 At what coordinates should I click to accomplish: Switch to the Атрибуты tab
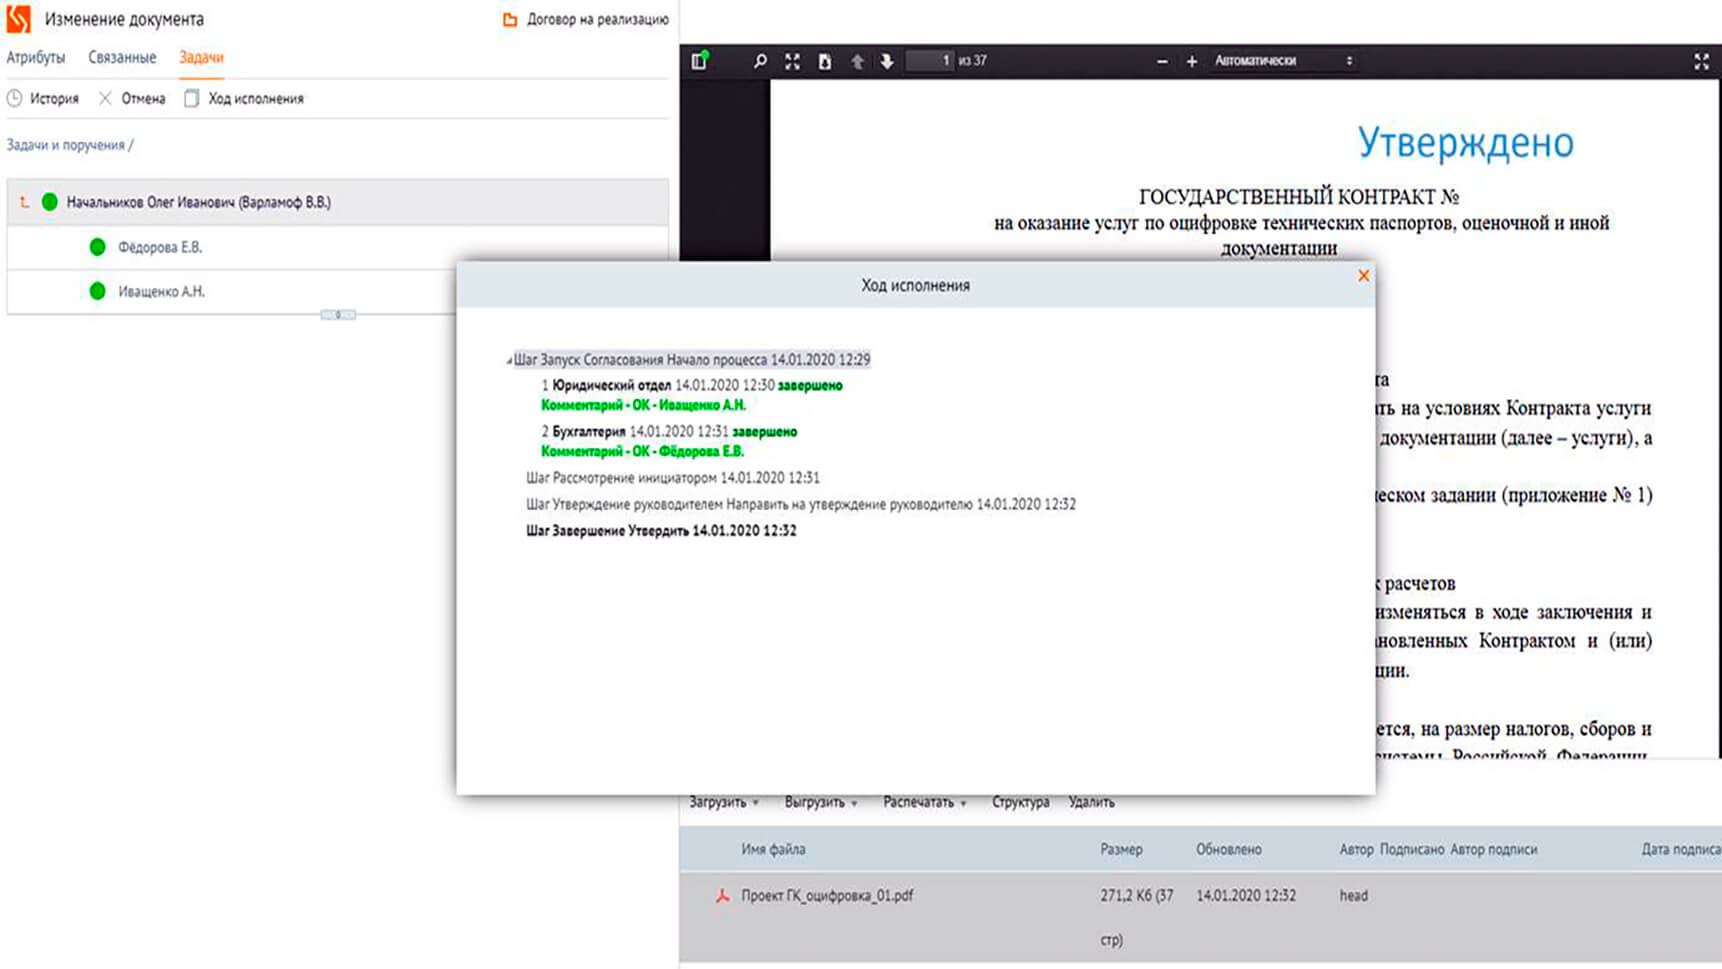36,57
